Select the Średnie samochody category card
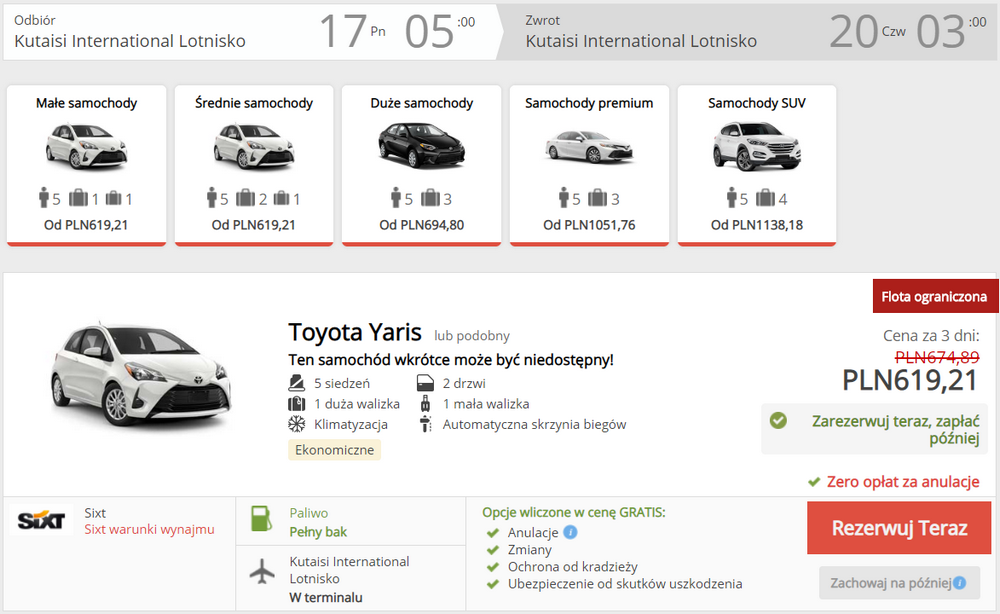This screenshot has width=1000, height=614. (x=254, y=165)
